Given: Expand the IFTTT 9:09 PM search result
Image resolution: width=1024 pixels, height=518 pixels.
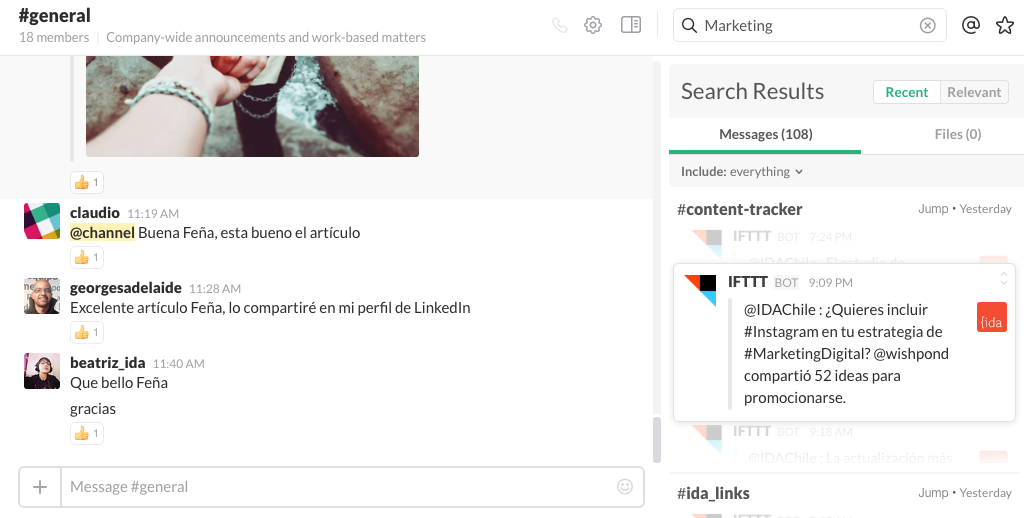Looking at the screenshot, I should point(1004,279).
